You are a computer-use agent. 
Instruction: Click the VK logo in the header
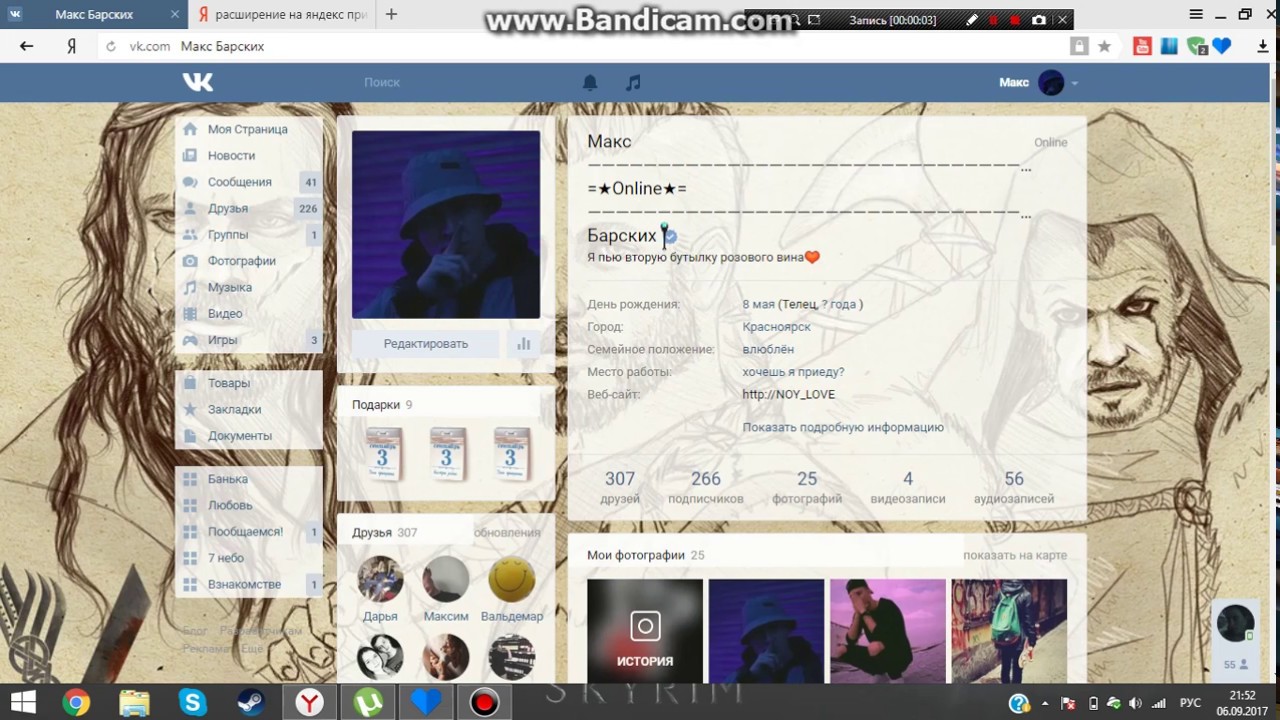coord(198,82)
